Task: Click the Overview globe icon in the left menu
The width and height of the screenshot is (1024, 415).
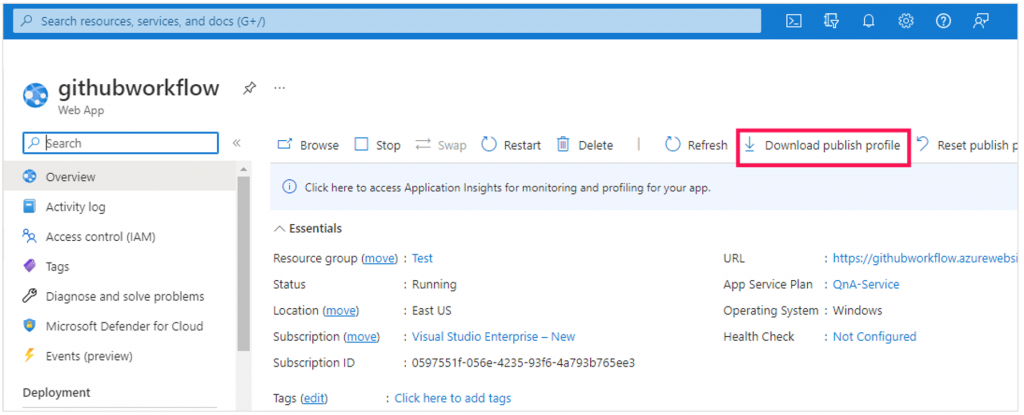Action: point(29,176)
